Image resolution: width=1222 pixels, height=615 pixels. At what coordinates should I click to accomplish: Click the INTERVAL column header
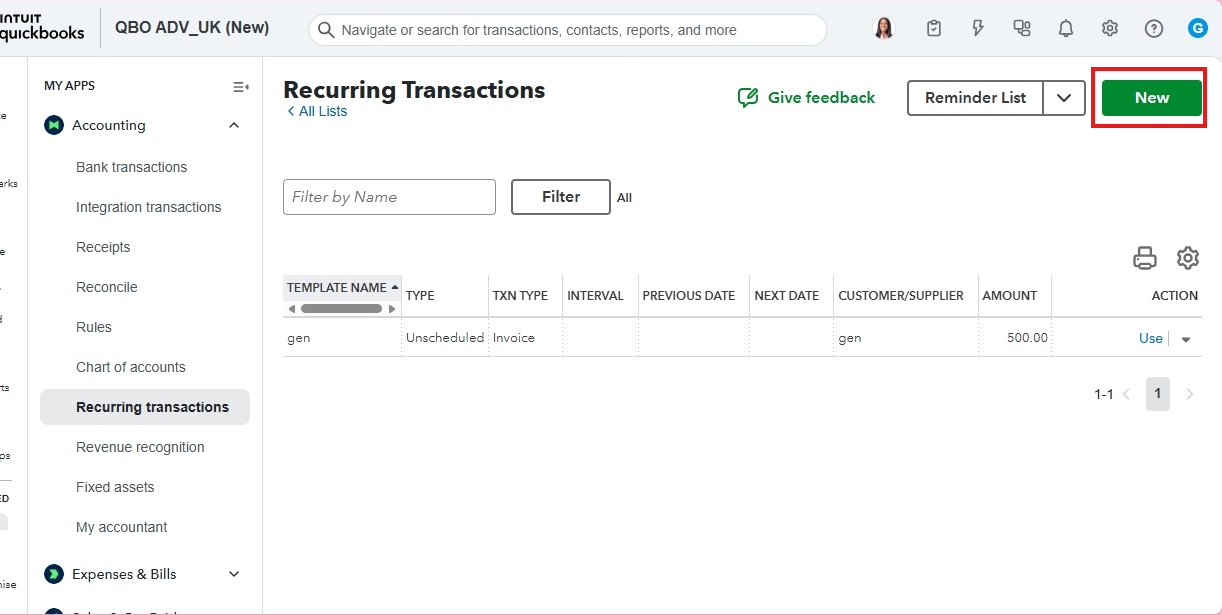click(x=595, y=296)
